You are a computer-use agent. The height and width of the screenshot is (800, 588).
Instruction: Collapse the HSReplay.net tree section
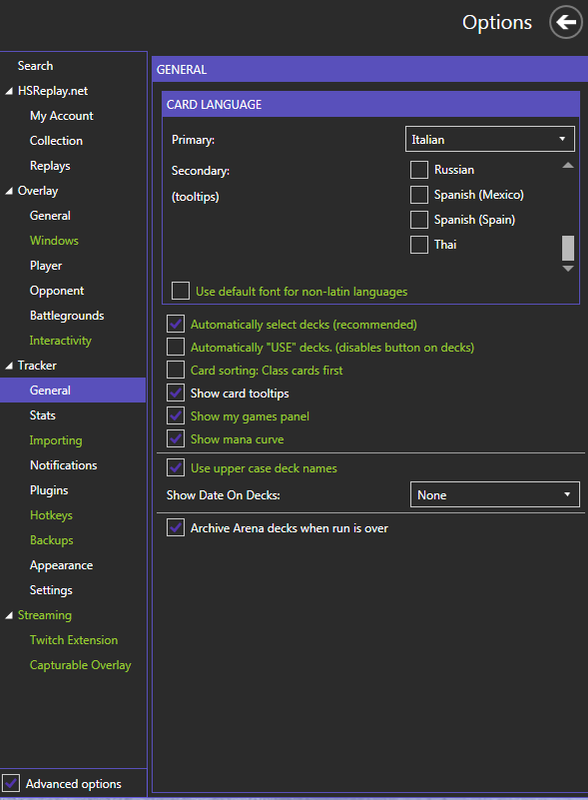point(9,91)
